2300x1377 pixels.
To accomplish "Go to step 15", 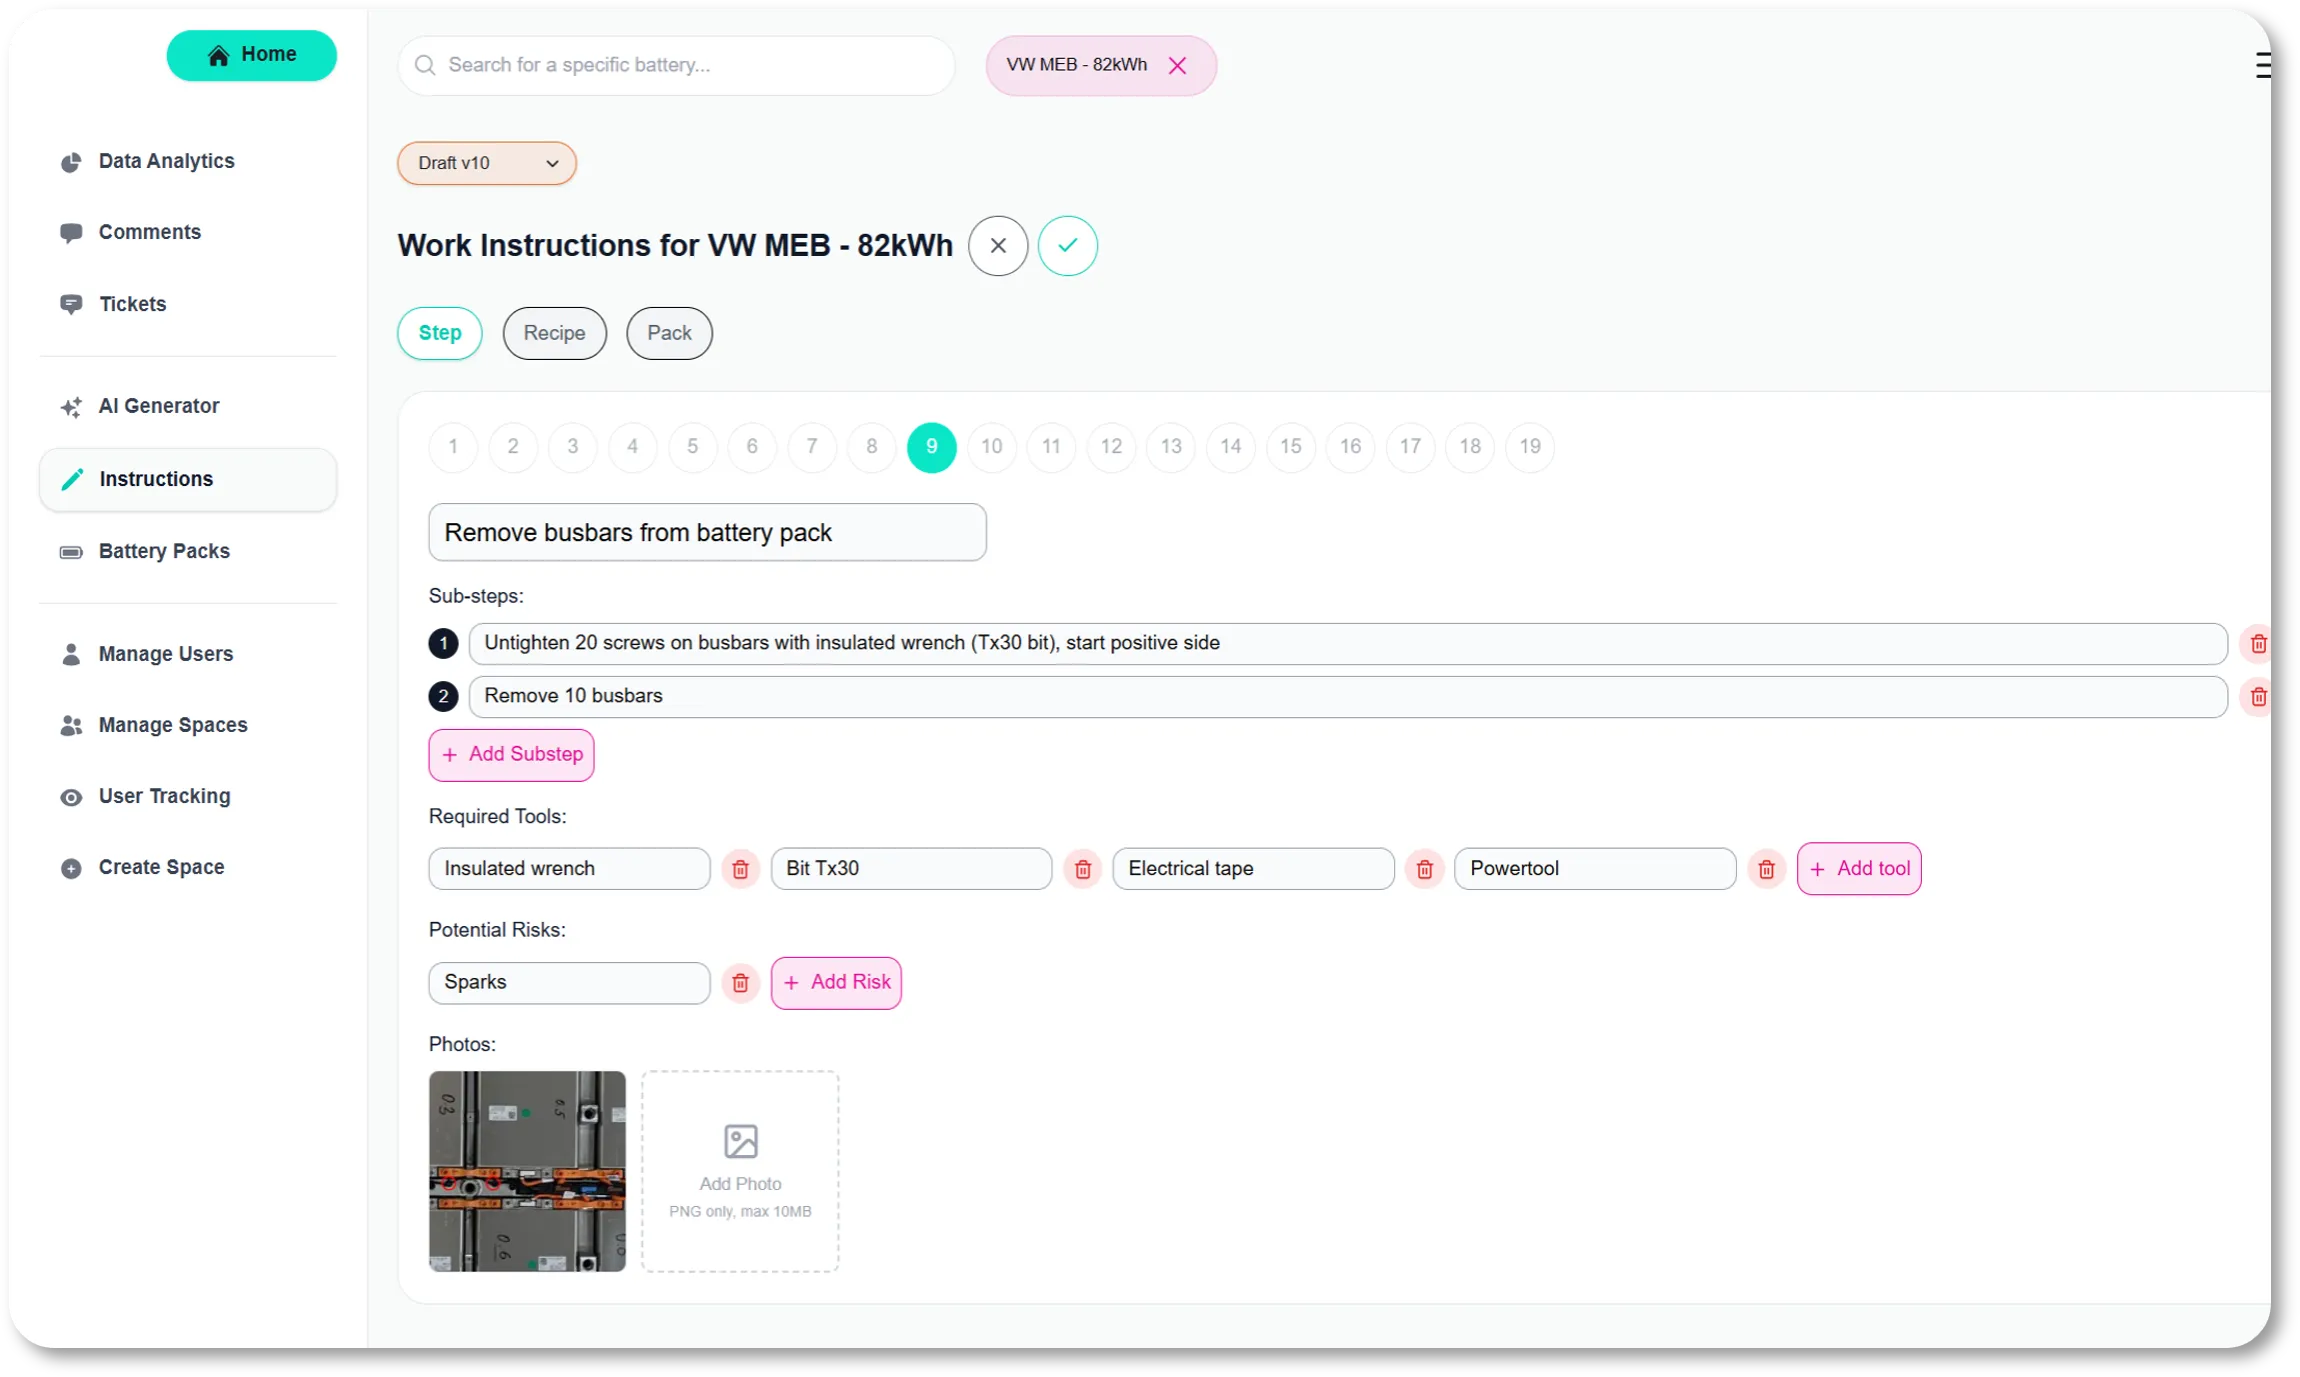I will click(x=1291, y=447).
